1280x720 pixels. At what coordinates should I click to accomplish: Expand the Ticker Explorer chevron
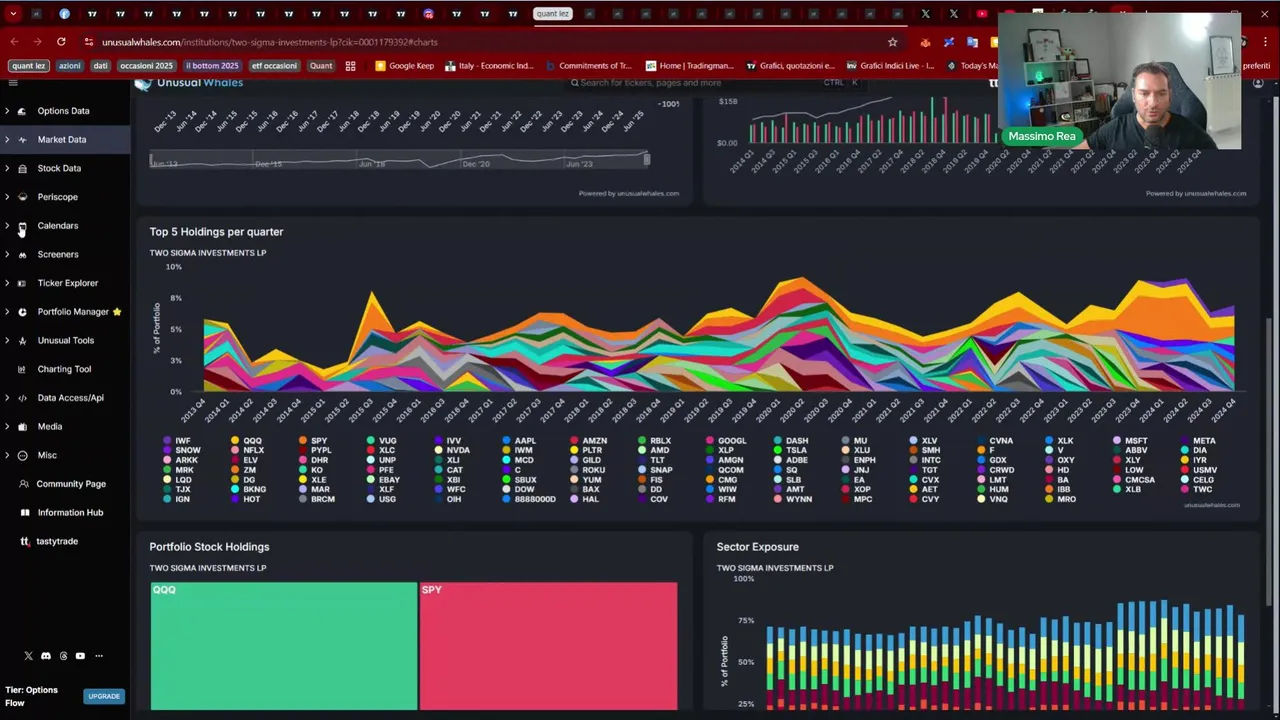click(8, 283)
